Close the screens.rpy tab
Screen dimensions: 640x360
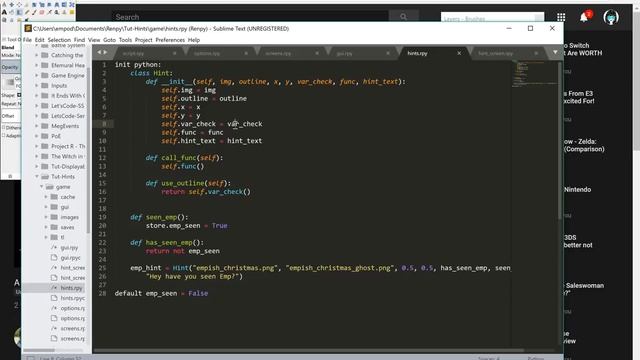[317, 53]
